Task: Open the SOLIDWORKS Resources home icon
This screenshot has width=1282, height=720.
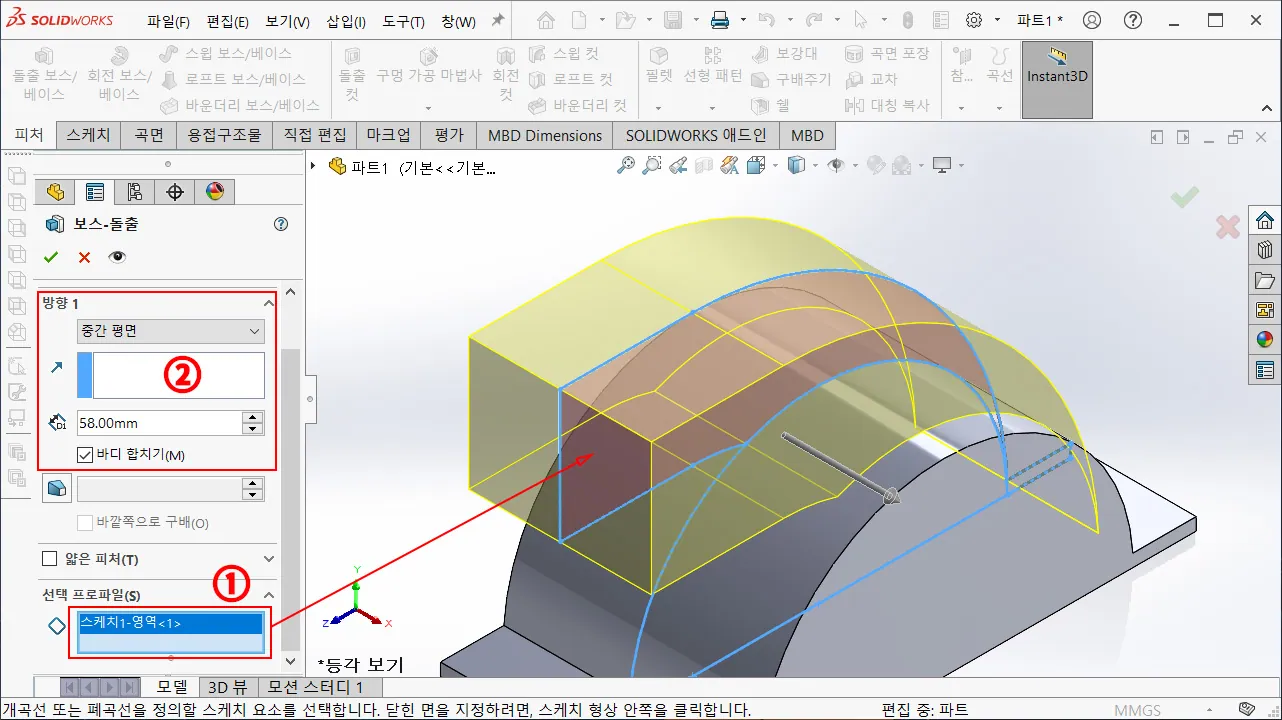Action: pyautogui.click(x=1265, y=220)
